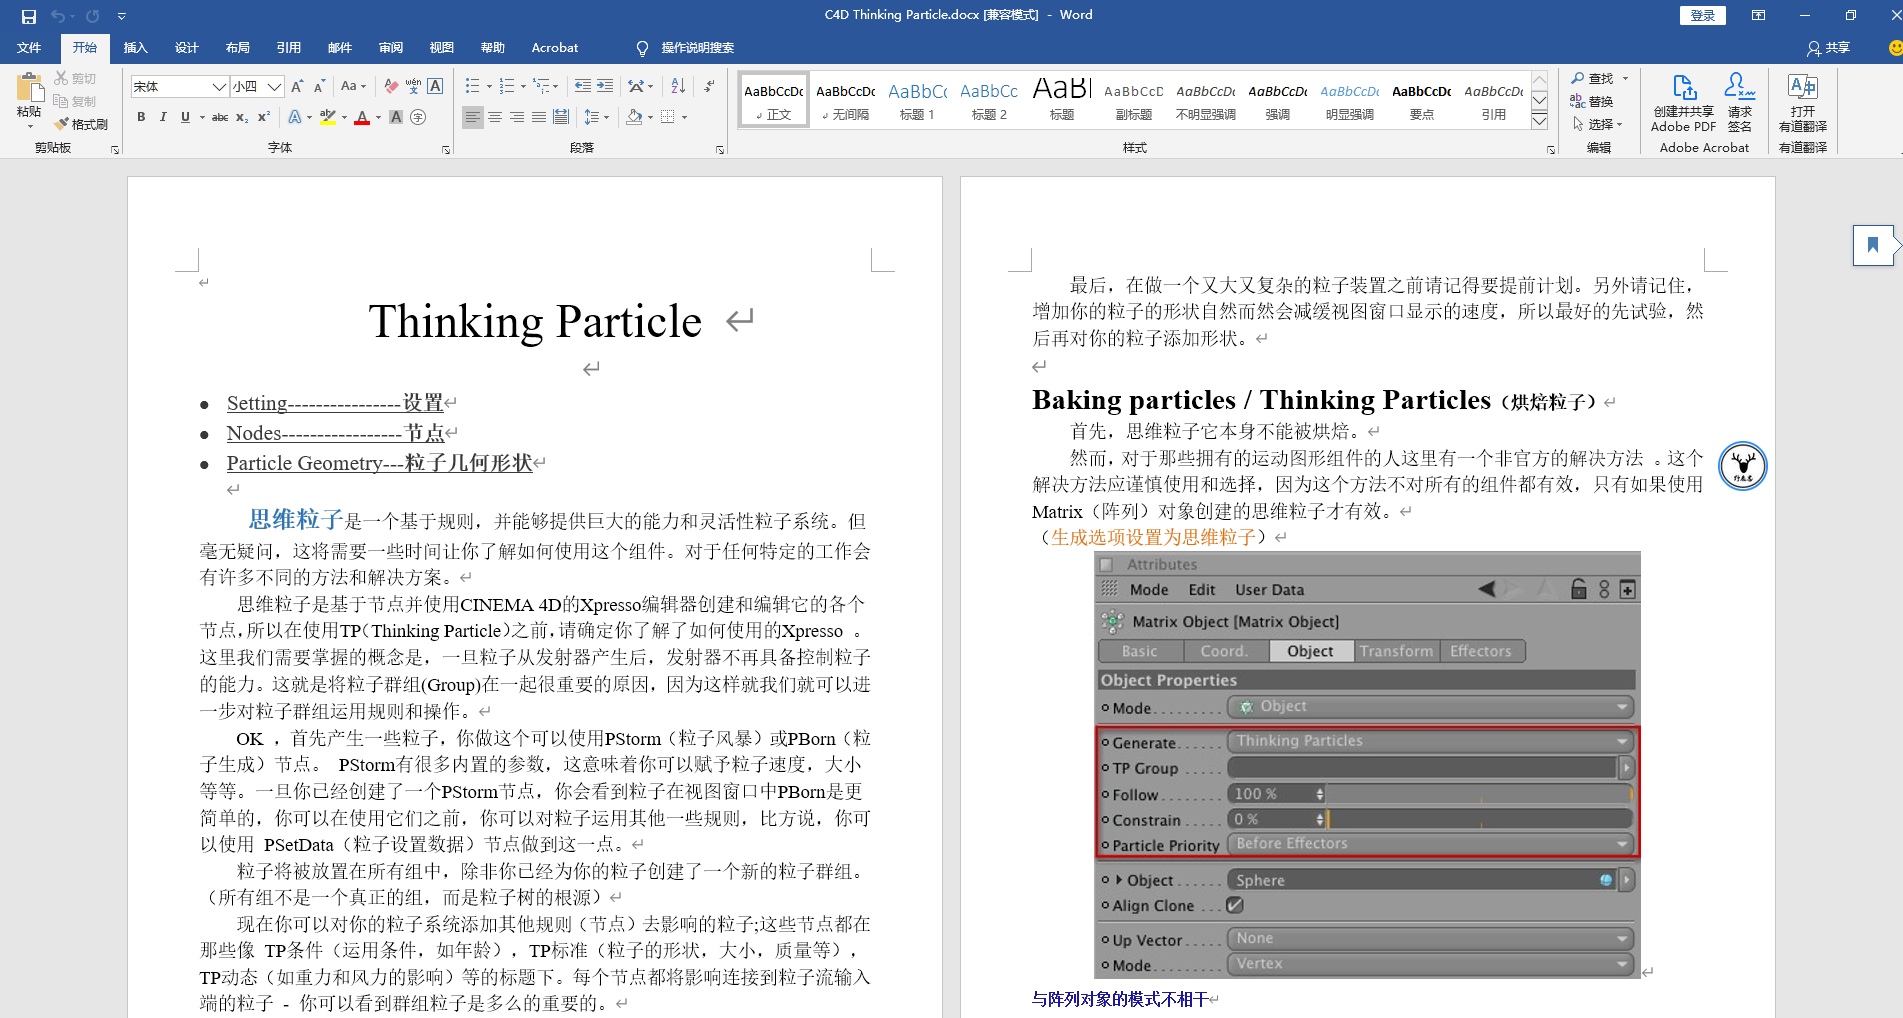Increase font size with the grow font icon

point(297,87)
